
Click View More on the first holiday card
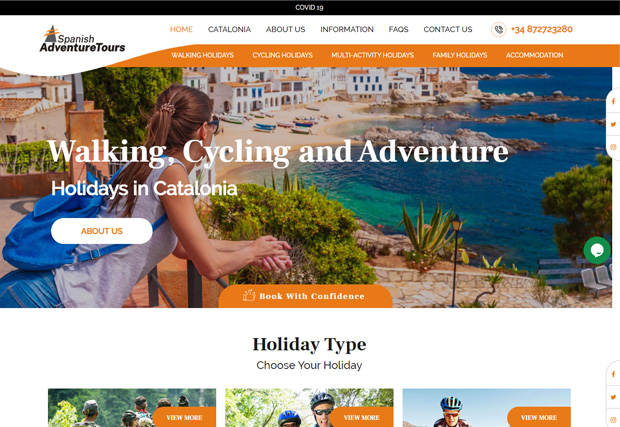[184, 418]
